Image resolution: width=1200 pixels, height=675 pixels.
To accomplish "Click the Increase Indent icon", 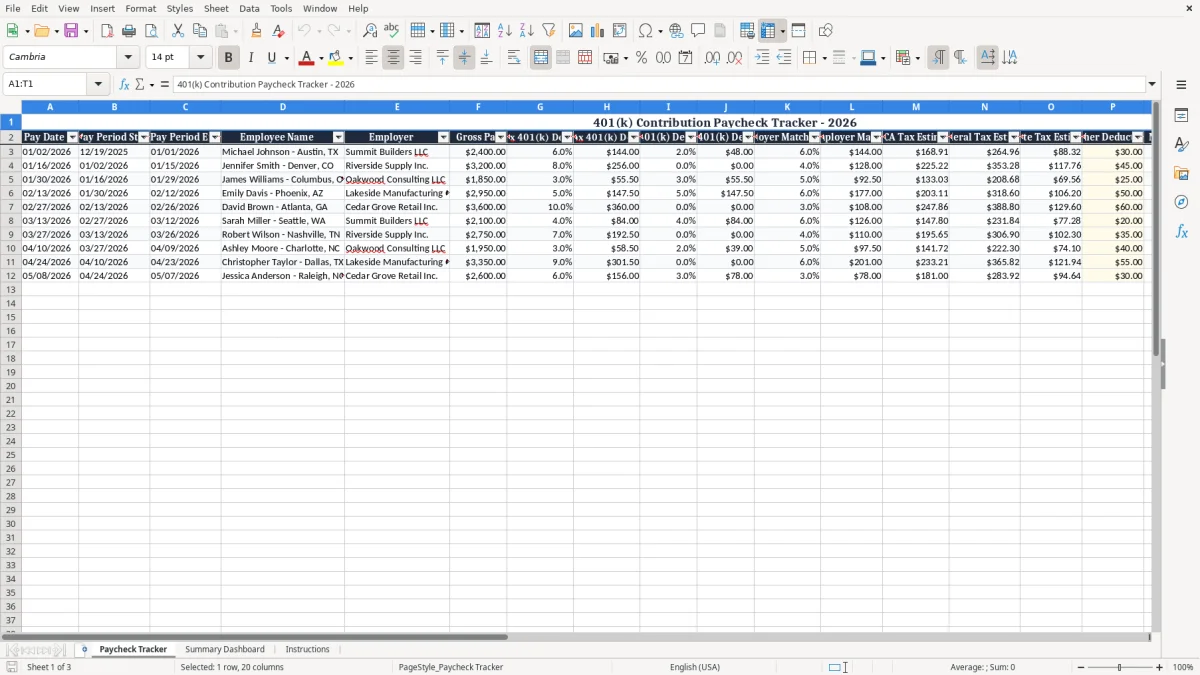I will click(762, 58).
